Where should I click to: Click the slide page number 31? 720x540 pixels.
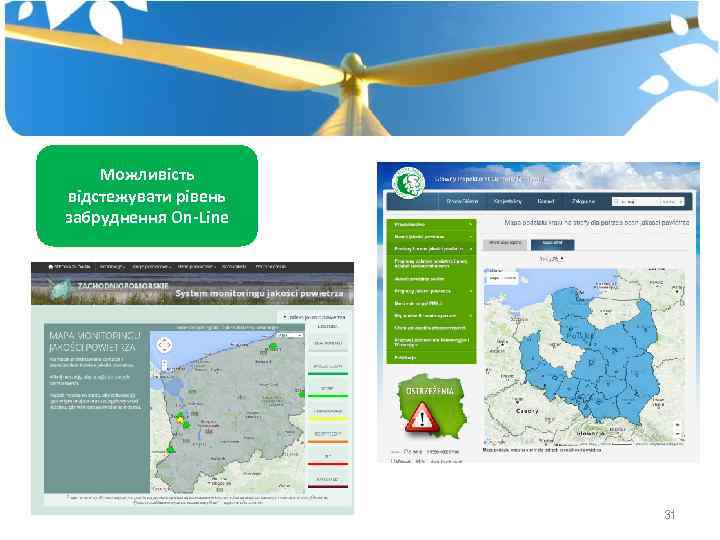(669, 514)
